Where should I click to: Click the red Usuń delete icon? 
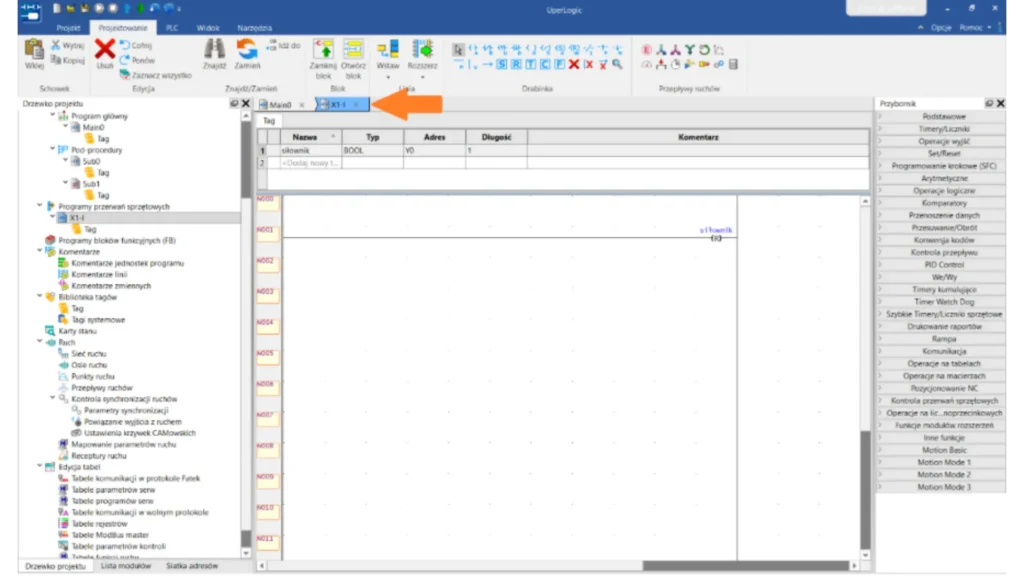coord(104,49)
